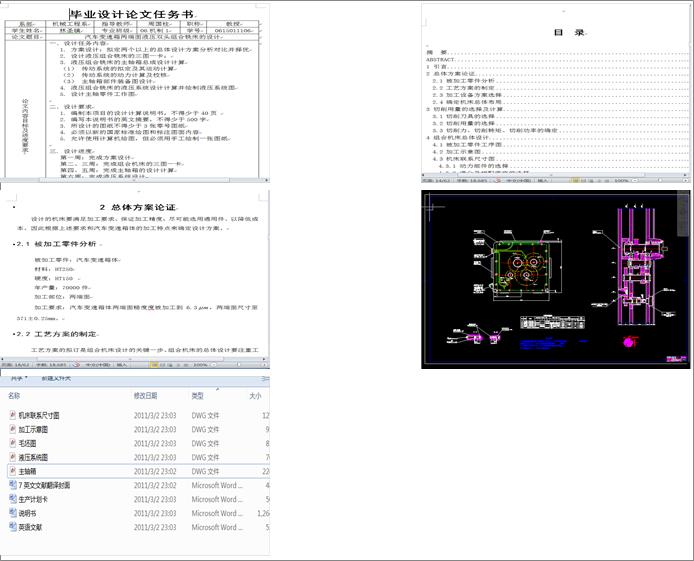Click the 加工示意图 DWG file icon
The image size is (694, 561).
point(11,429)
